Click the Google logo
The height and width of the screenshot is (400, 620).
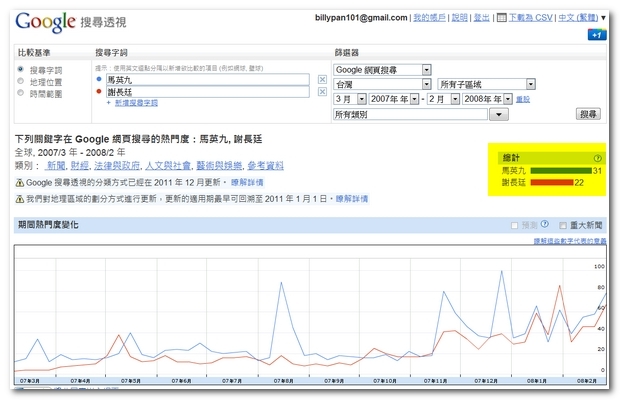(45, 22)
